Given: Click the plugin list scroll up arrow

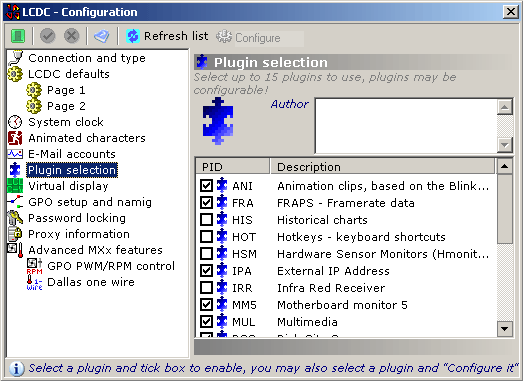Looking at the screenshot, I should (505, 166).
